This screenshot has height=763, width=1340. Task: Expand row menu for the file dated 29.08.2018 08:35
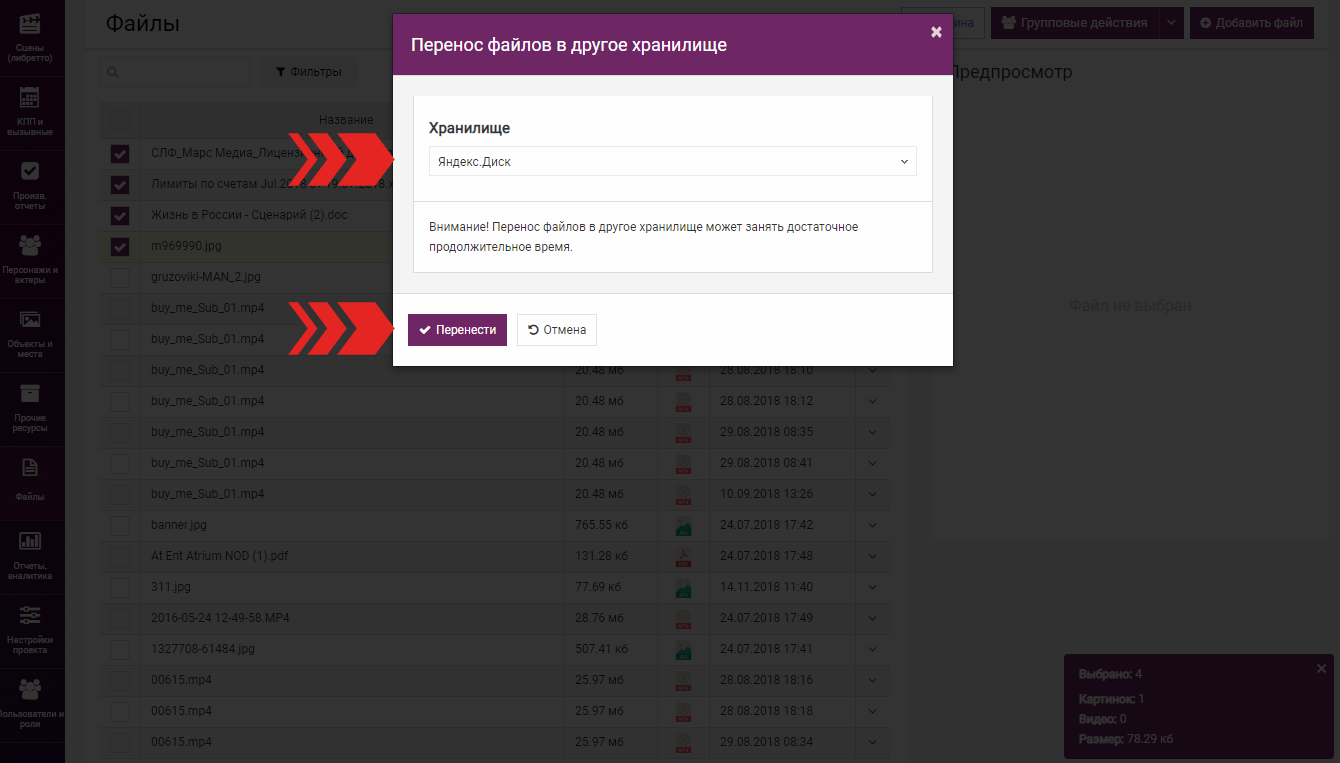click(x=872, y=432)
